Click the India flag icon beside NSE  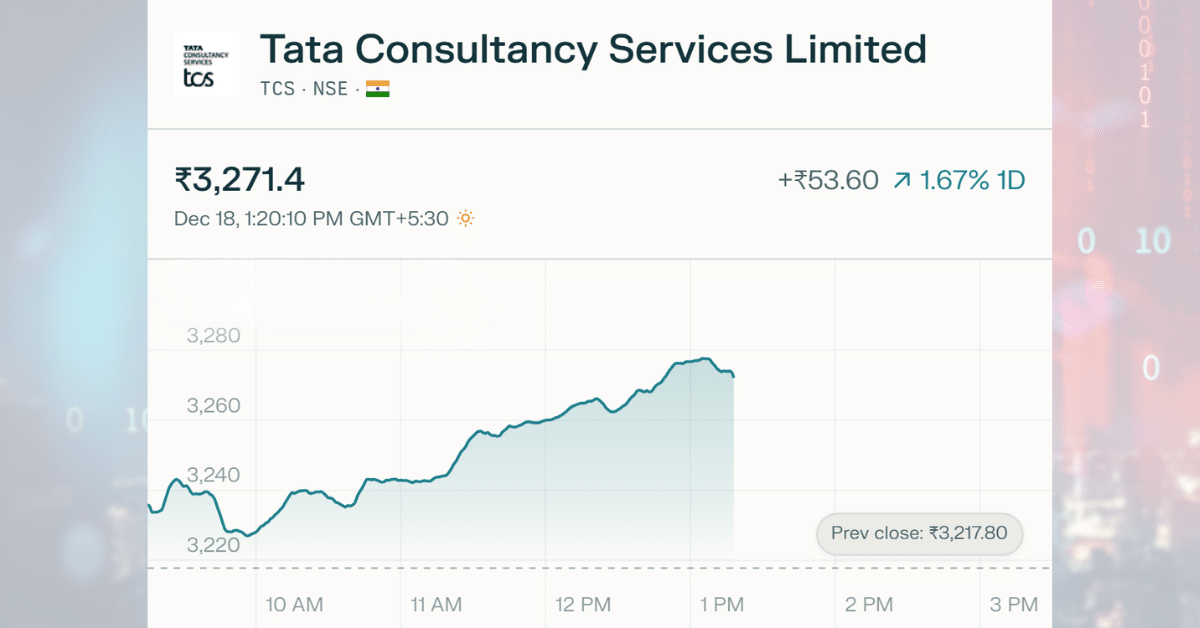[x=378, y=88]
